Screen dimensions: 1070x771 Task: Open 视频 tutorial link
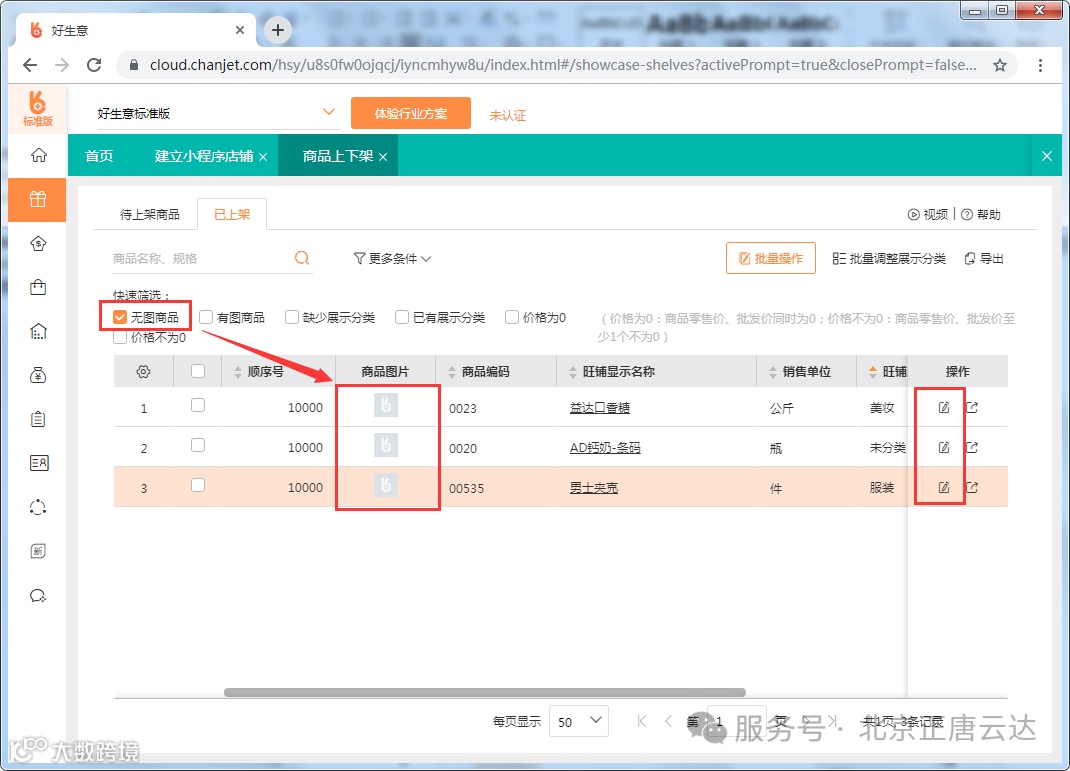click(x=927, y=214)
